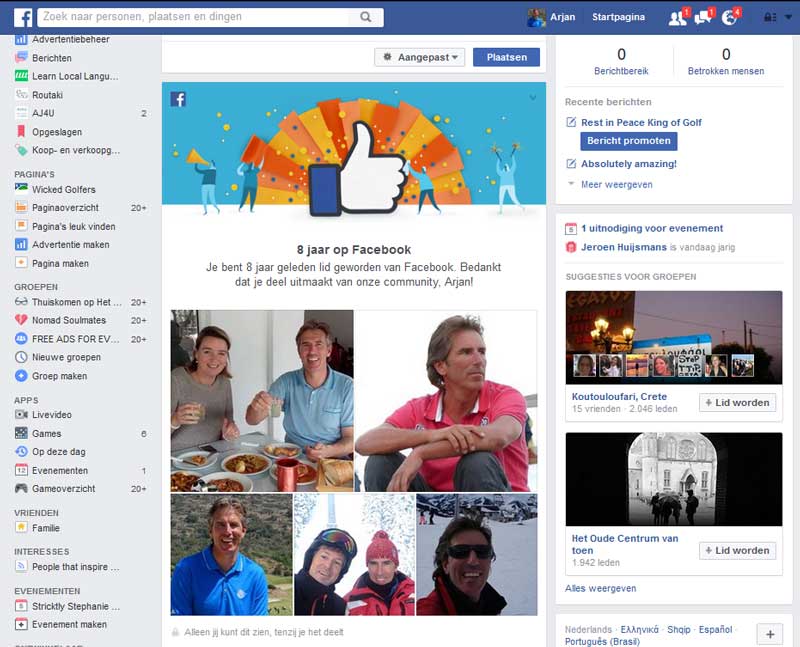
Task: Click Familie friends list icon
Action: coord(21,528)
